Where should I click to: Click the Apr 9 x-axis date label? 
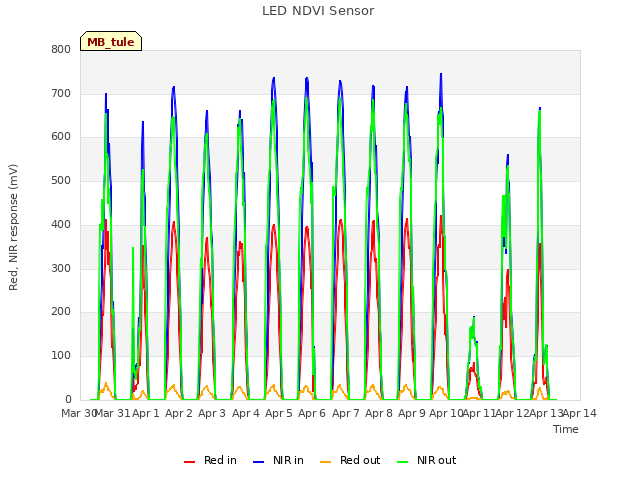pos(412,413)
